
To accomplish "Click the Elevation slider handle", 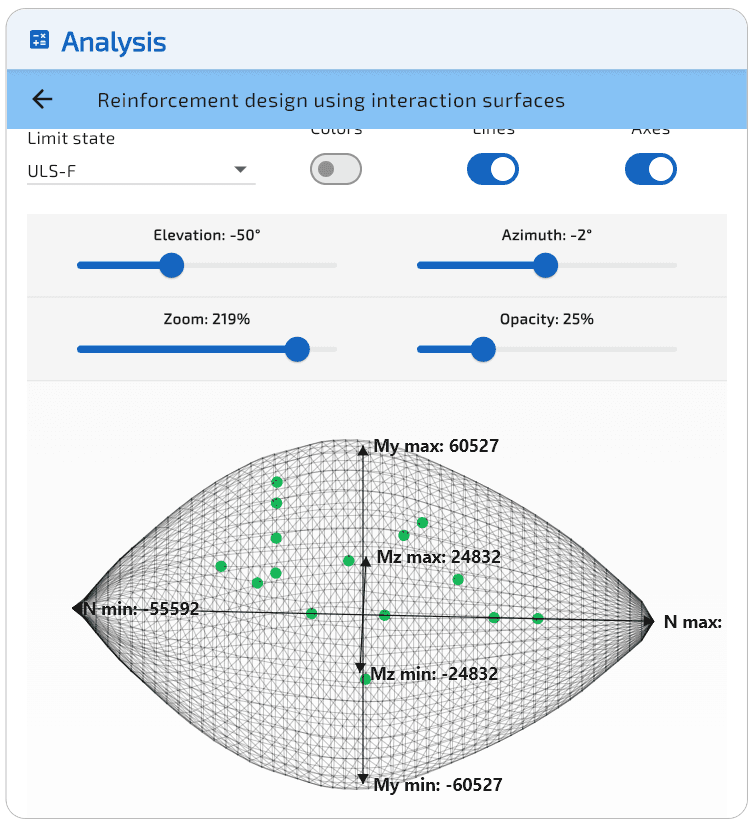I will [172, 265].
